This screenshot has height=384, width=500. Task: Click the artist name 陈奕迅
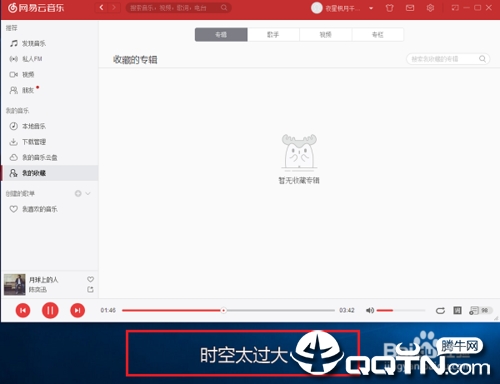(x=38, y=290)
